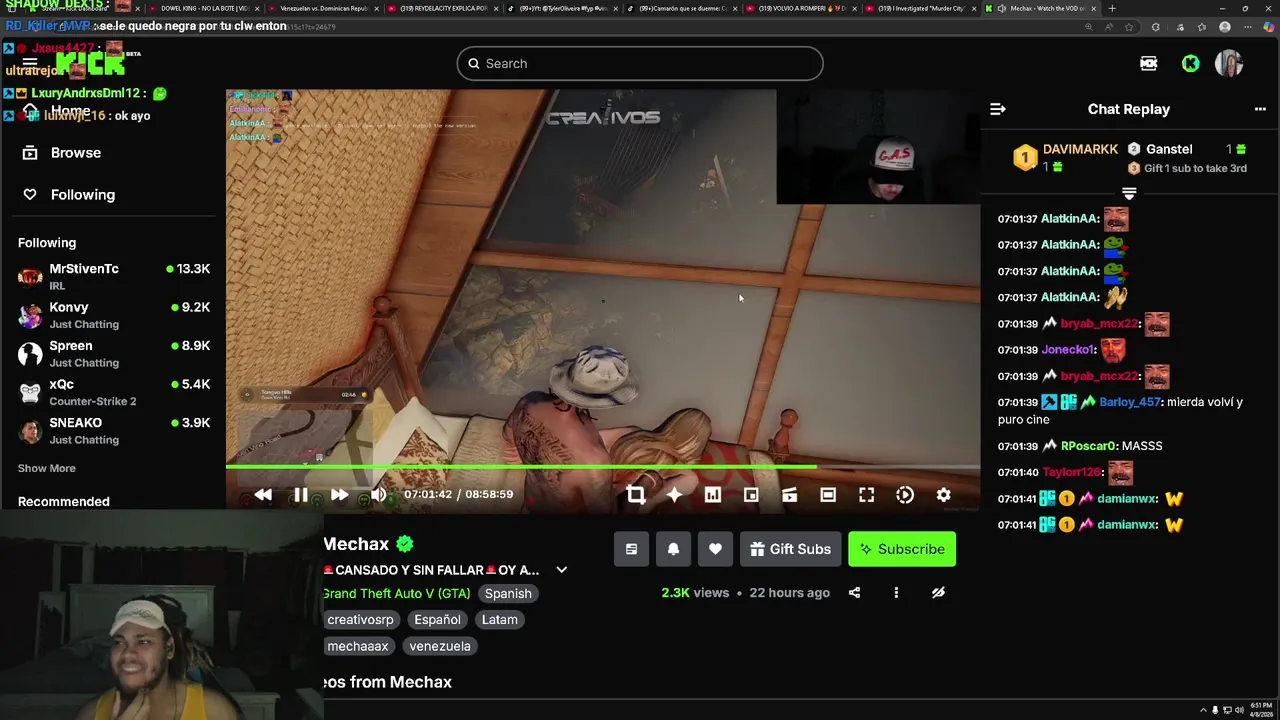Toggle picture-in-picture mode
Screen dimensions: 1280x720
[751, 495]
